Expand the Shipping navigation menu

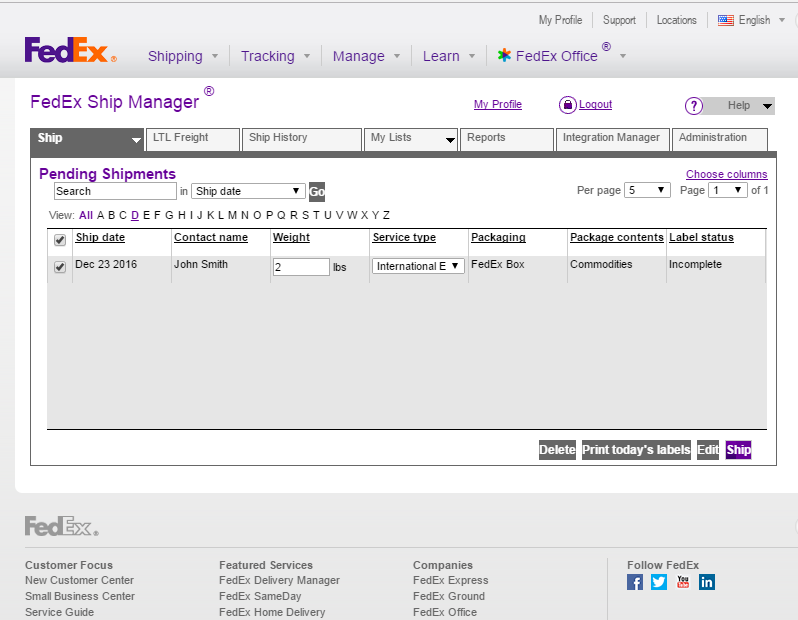(x=183, y=56)
